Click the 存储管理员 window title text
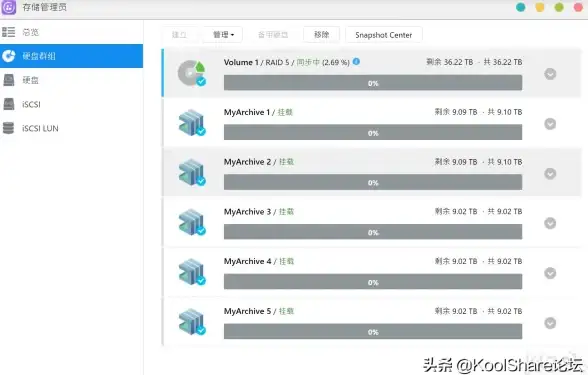 click(45, 7)
